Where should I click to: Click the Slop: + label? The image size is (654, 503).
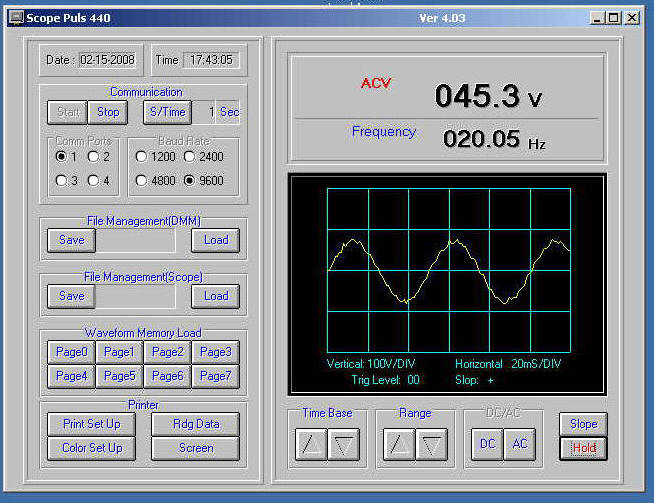474,380
